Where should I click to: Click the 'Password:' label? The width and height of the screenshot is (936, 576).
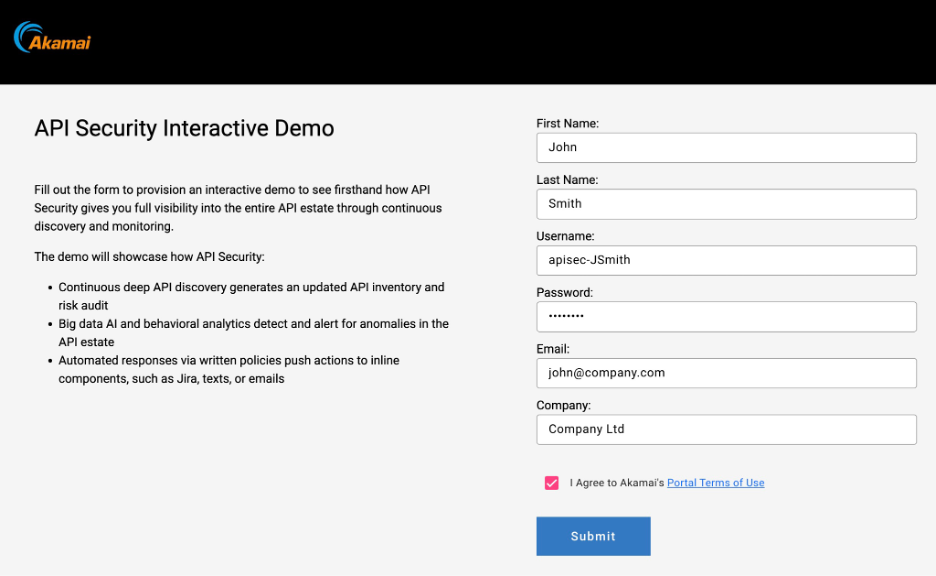click(565, 292)
